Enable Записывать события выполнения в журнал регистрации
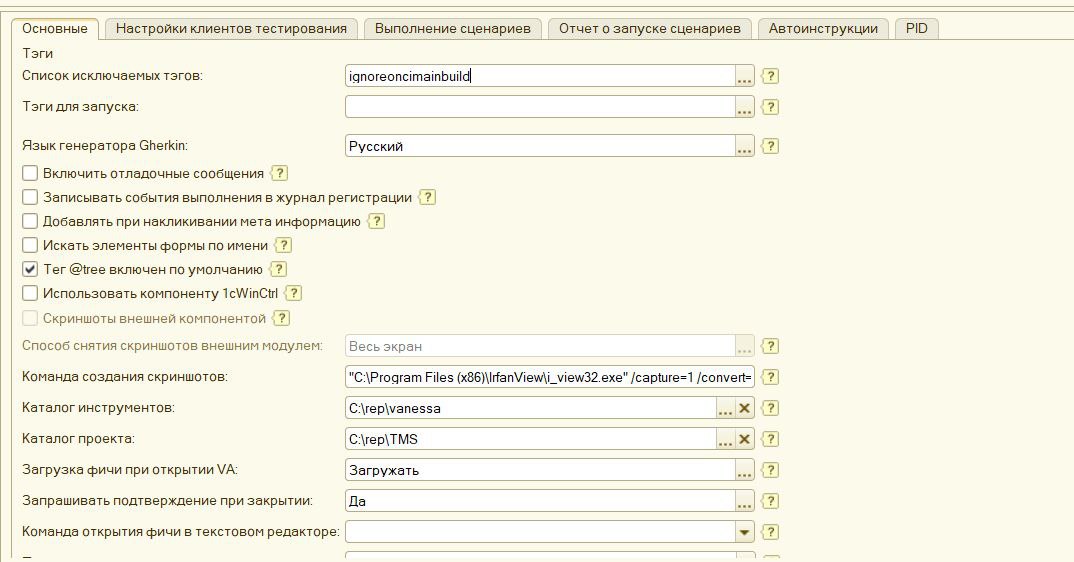This screenshot has height=562, width=1074. click(x=29, y=197)
